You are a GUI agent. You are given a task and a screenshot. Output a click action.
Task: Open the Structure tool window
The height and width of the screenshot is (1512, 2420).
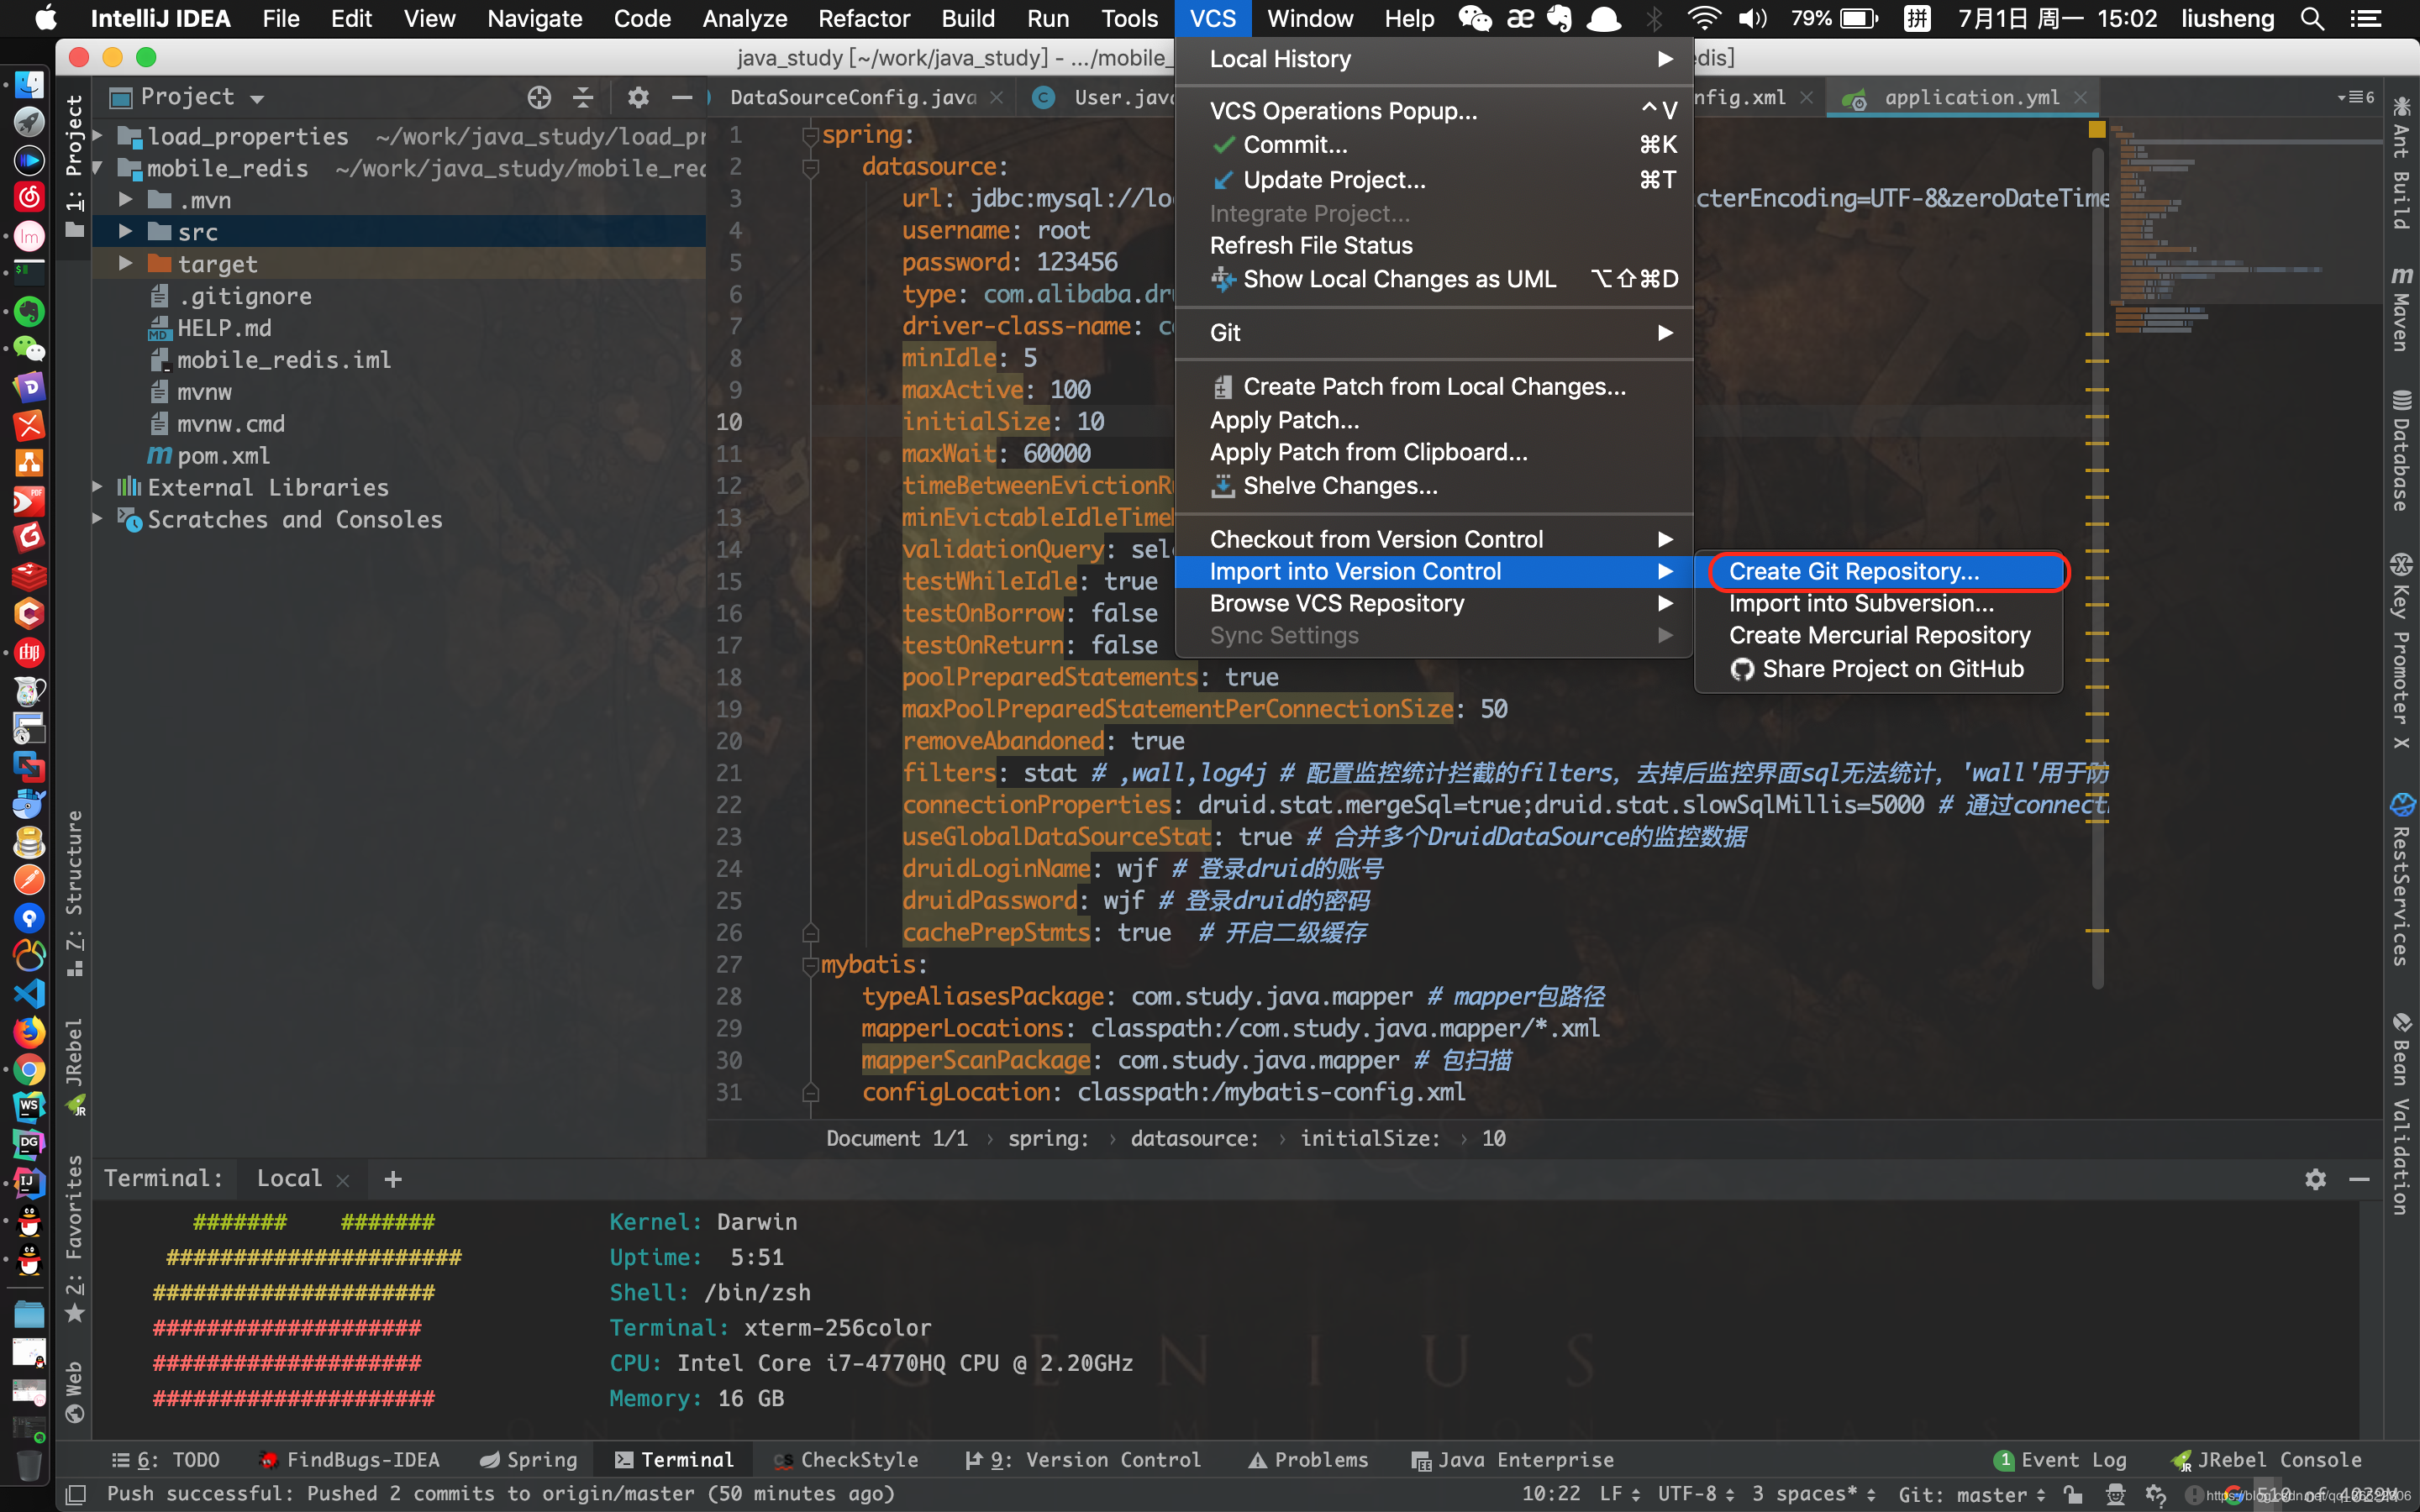click(74, 893)
